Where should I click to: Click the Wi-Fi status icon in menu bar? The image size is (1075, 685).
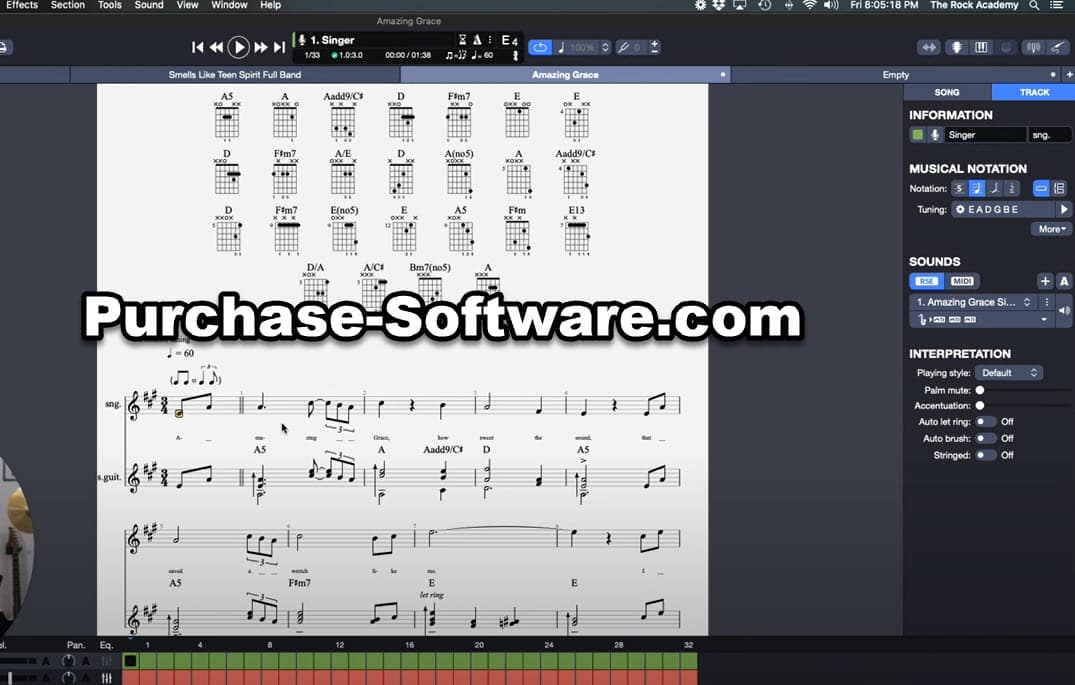(x=810, y=5)
